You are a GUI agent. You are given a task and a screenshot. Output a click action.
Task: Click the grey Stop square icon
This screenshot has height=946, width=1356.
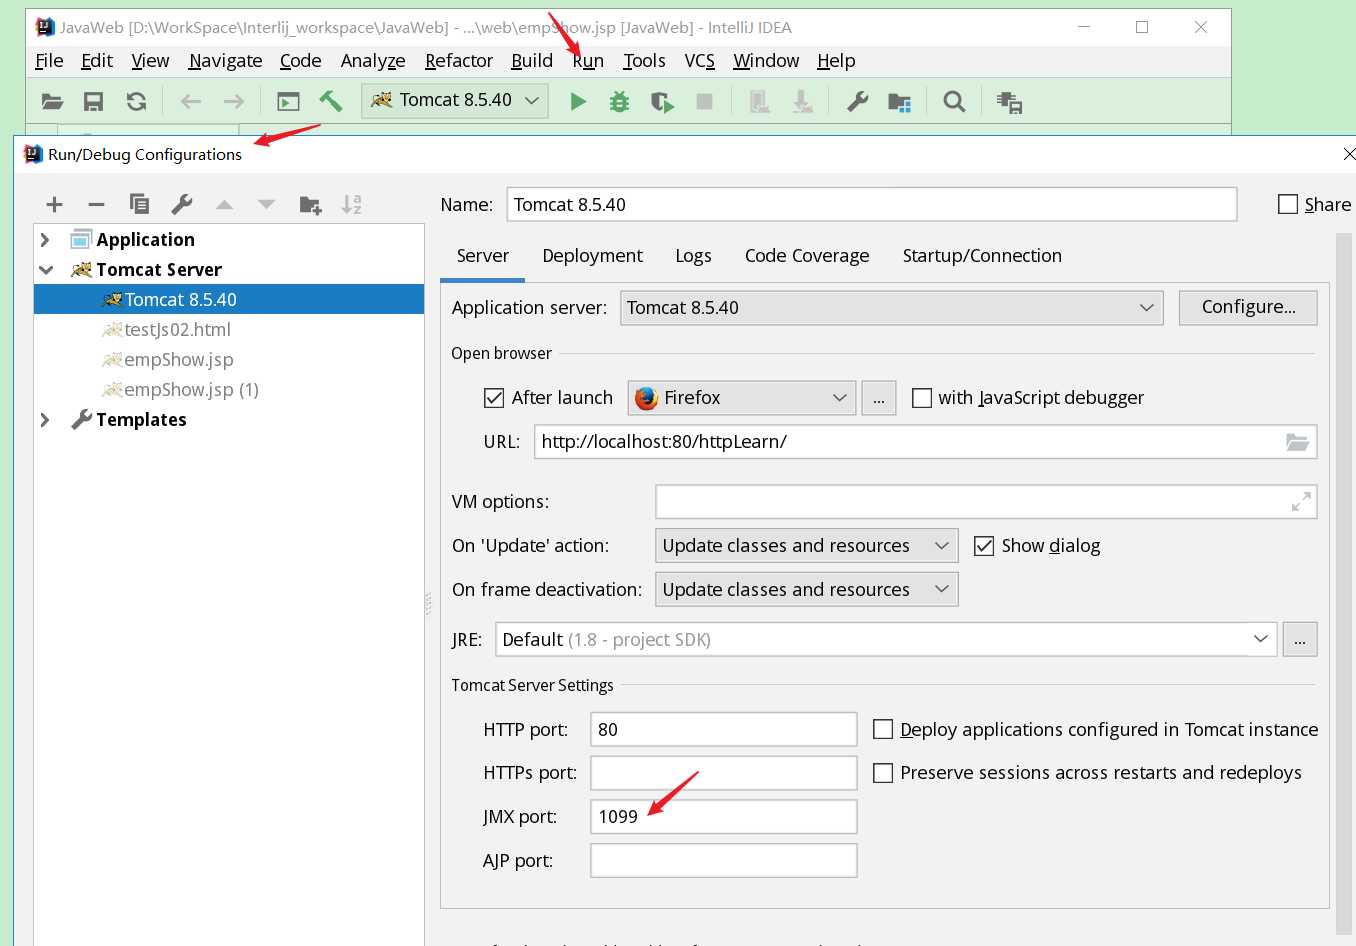[705, 101]
